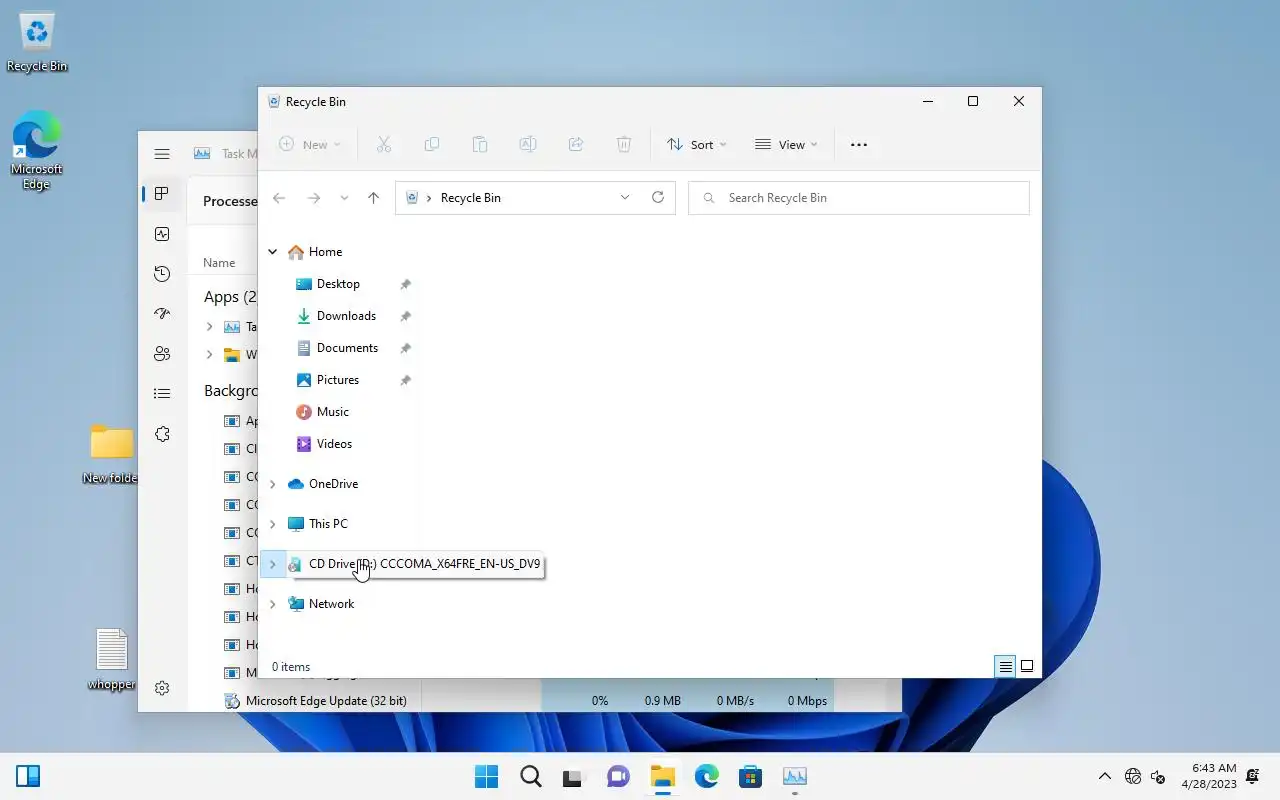Expand the OneDrive tree node

tap(272, 484)
